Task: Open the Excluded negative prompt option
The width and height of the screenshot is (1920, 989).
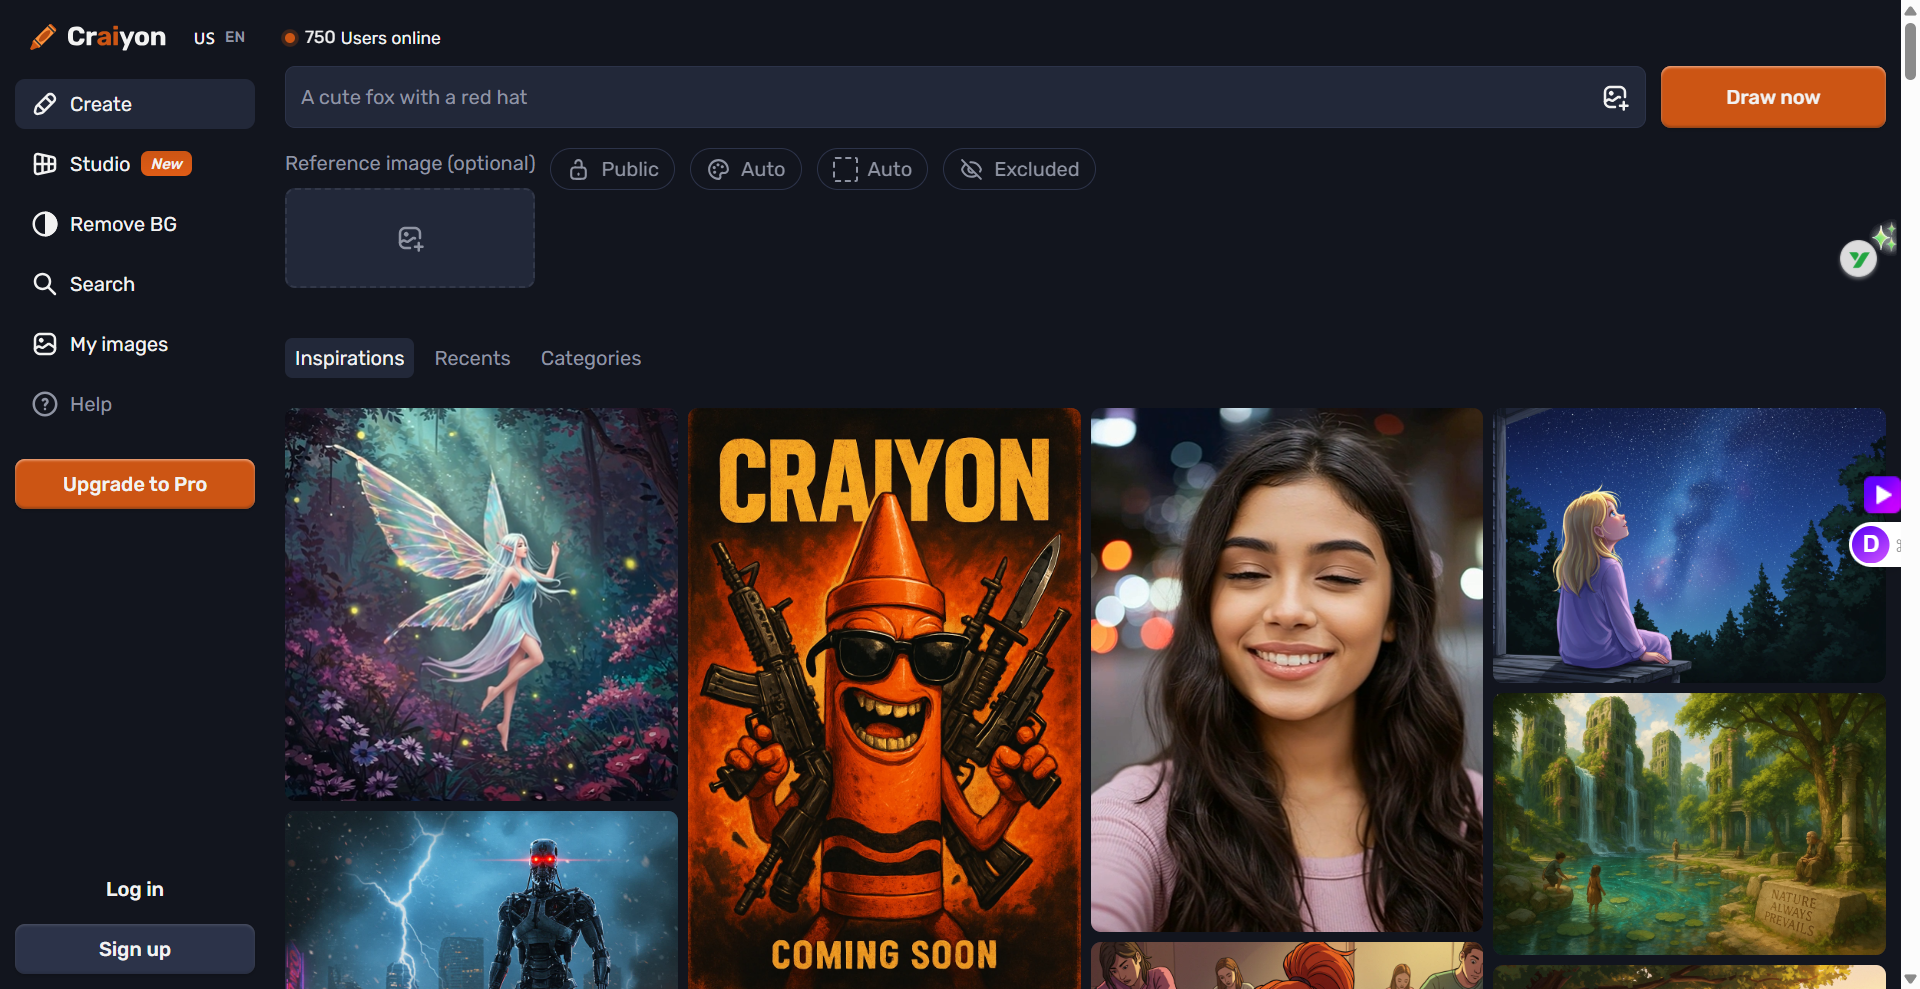Action: tap(1019, 169)
